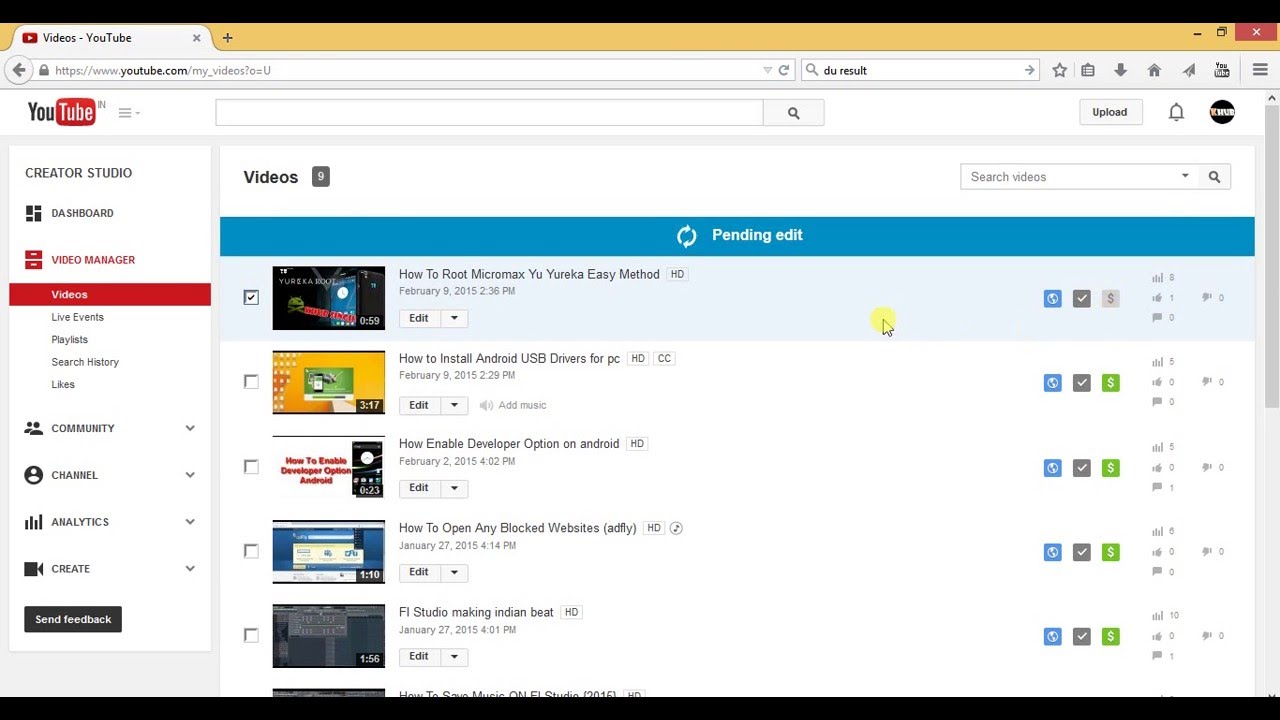1280x720 pixels.
Task: Open Edit dropdown arrow for FI Studio beat
Action: (454, 657)
